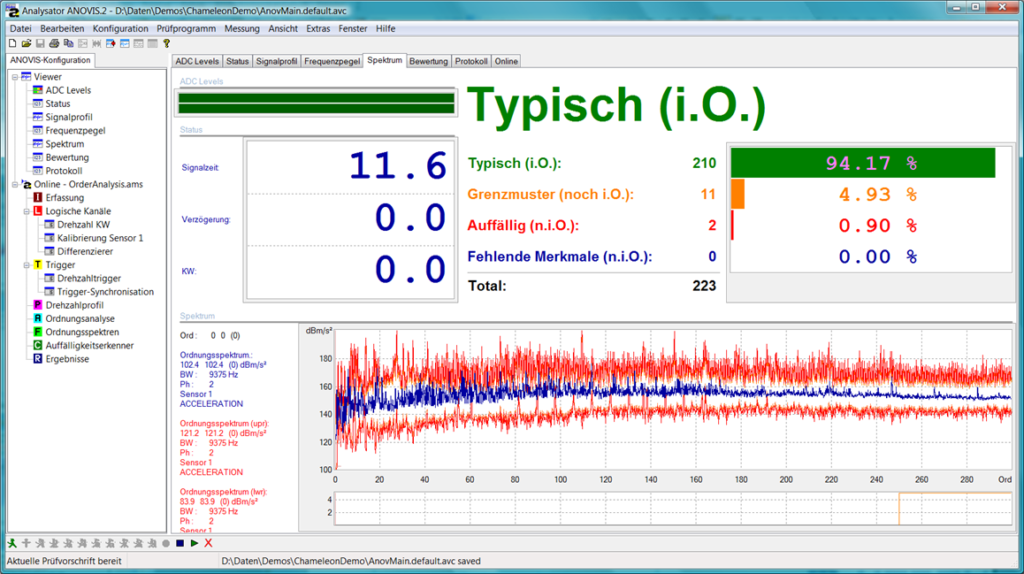Image resolution: width=1024 pixels, height=574 pixels.
Task: Open the Prüfprogramm menu
Action: coord(187,29)
